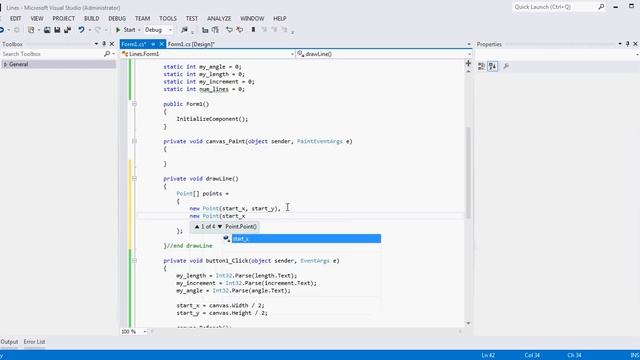Close the Toolbox panel
Viewport: 640px width, 360px height.
112,44
